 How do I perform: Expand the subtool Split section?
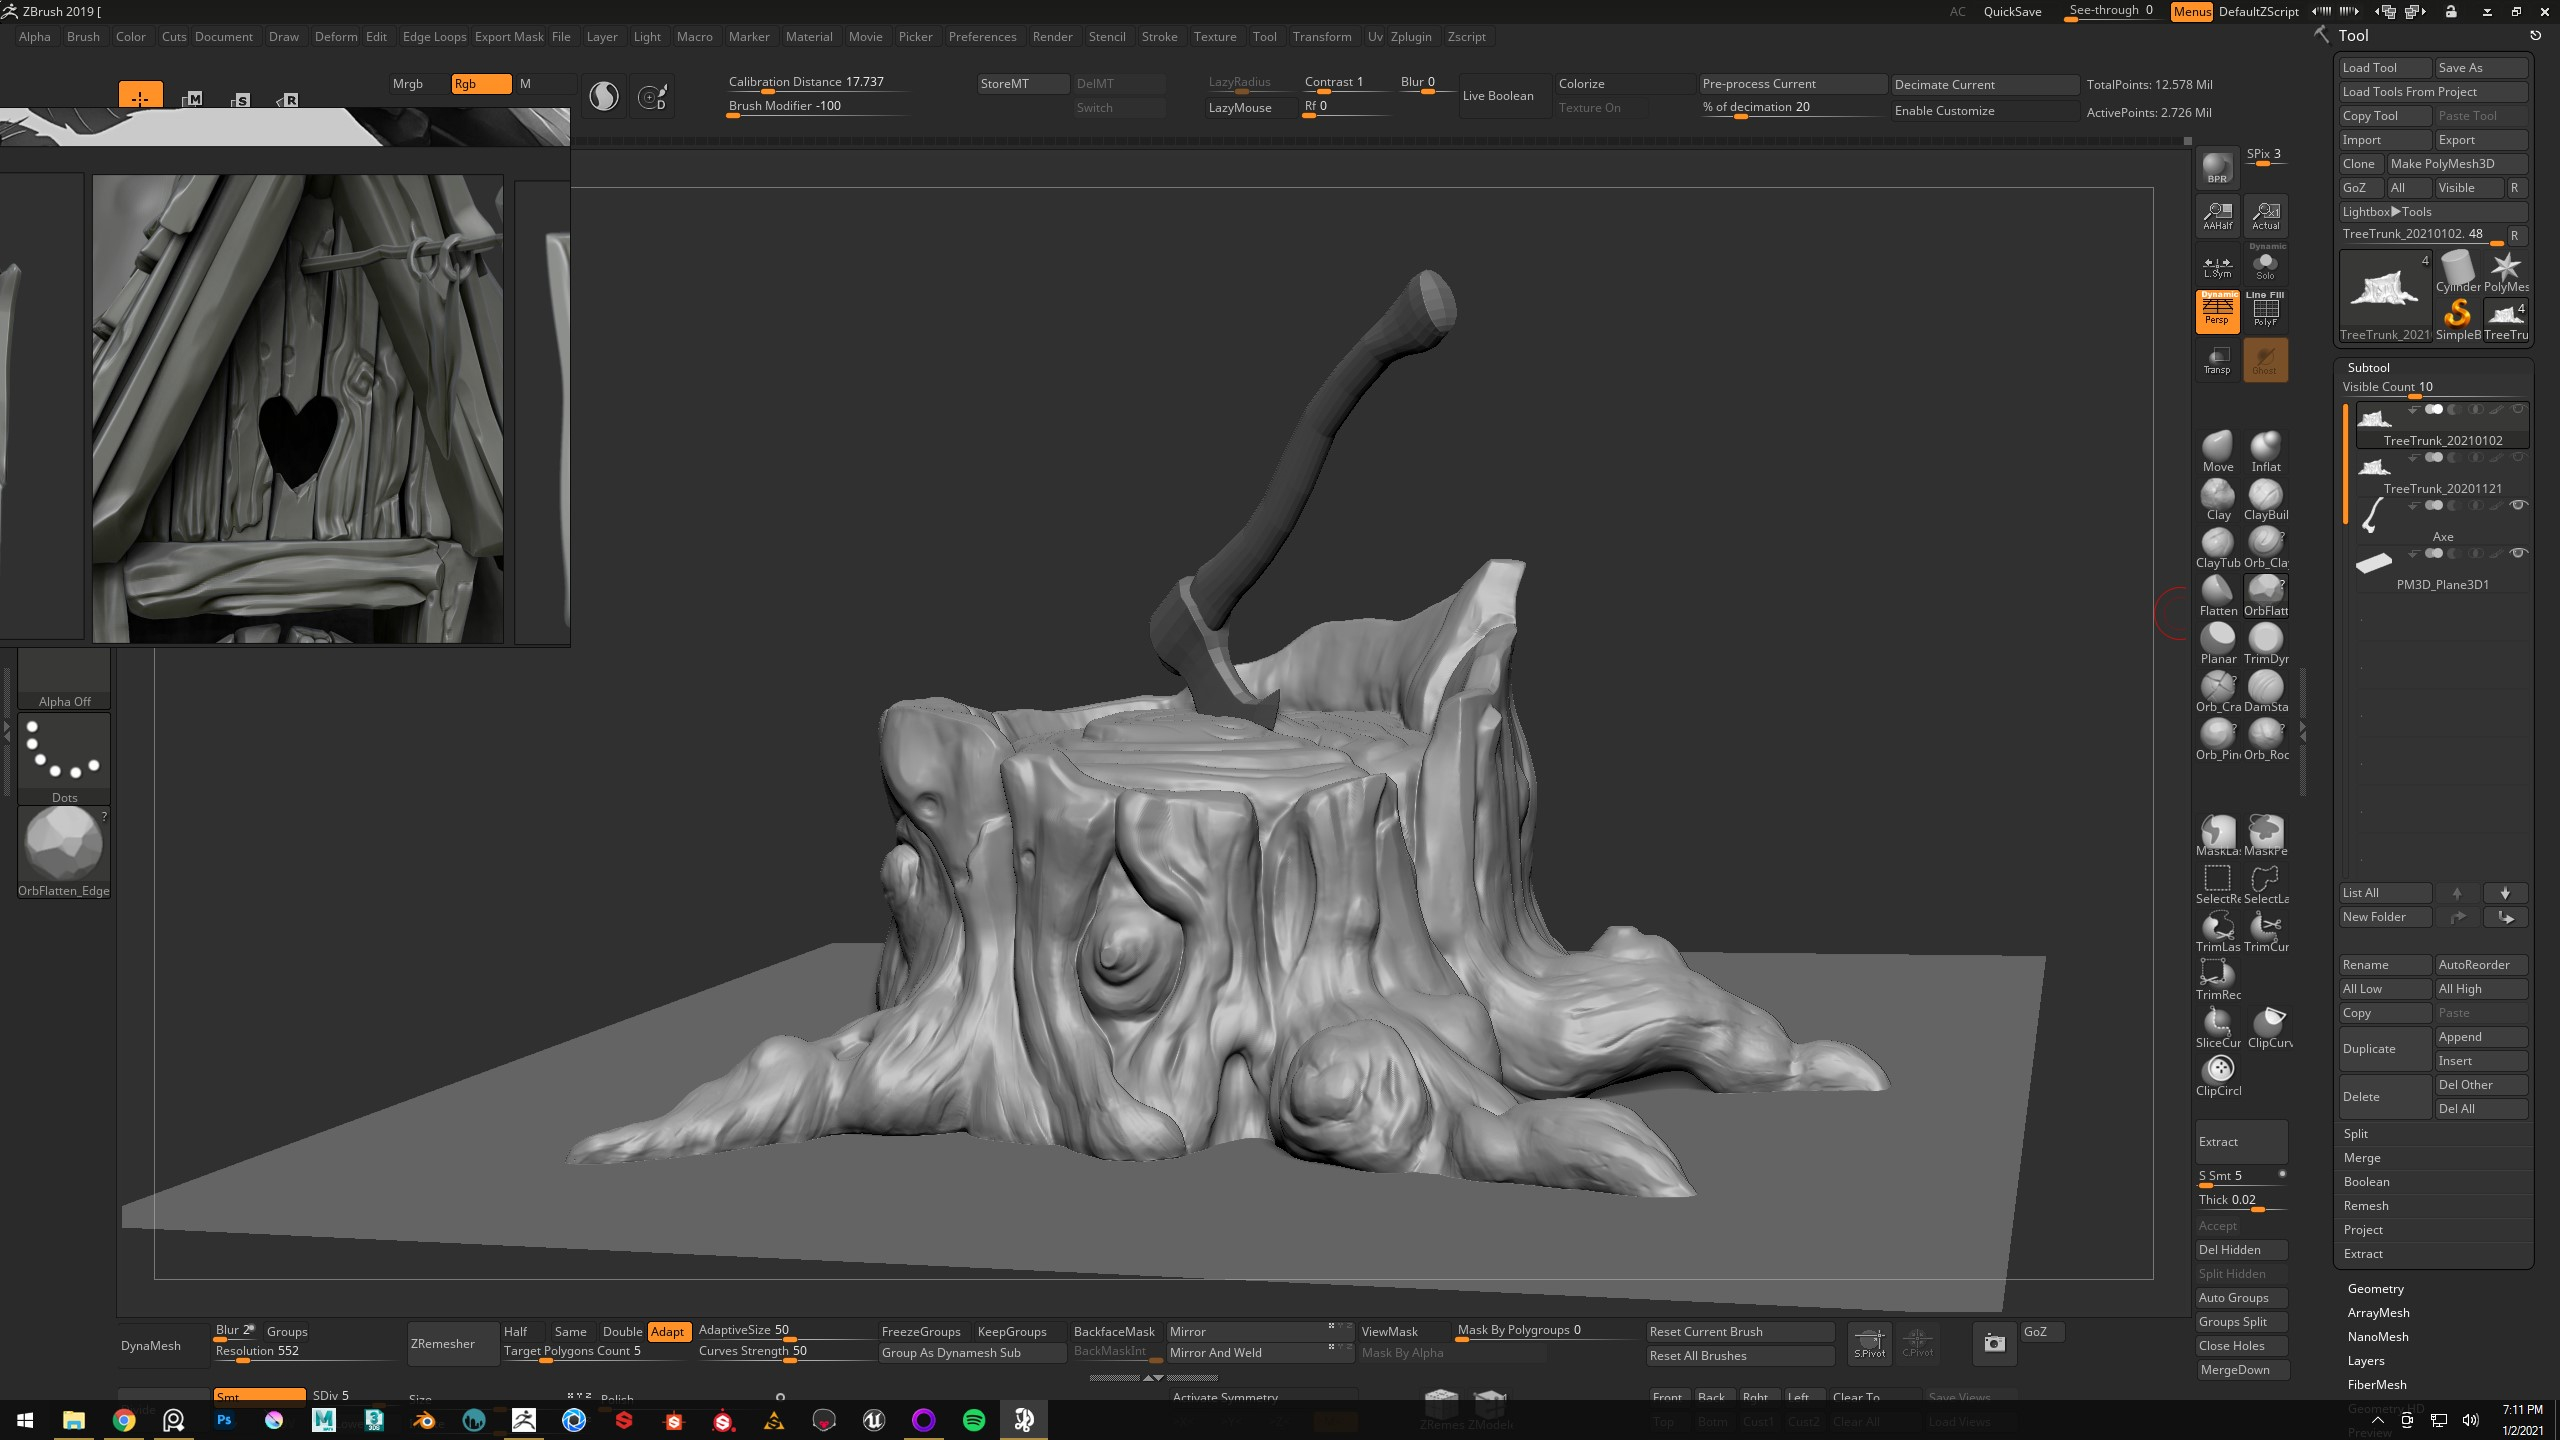click(2355, 1134)
